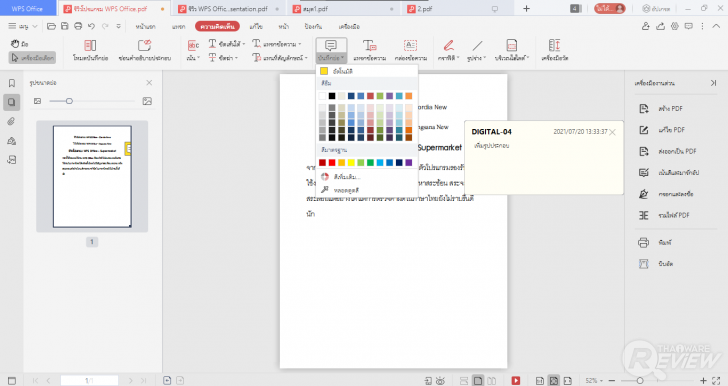Click the Export to PDF icon
The width and height of the screenshot is (728, 386).
point(644,151)
